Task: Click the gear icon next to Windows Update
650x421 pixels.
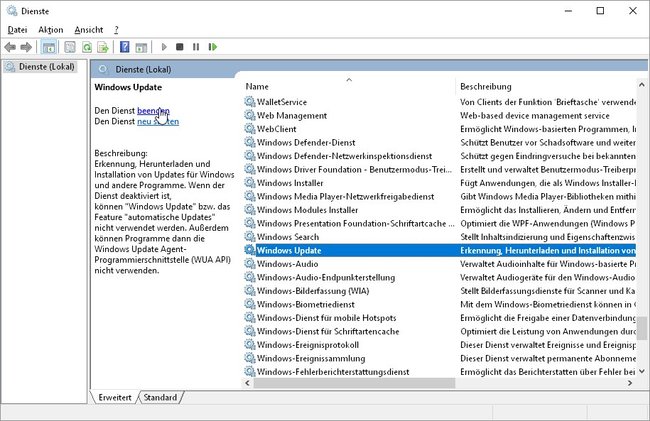Action: (250, 250)
